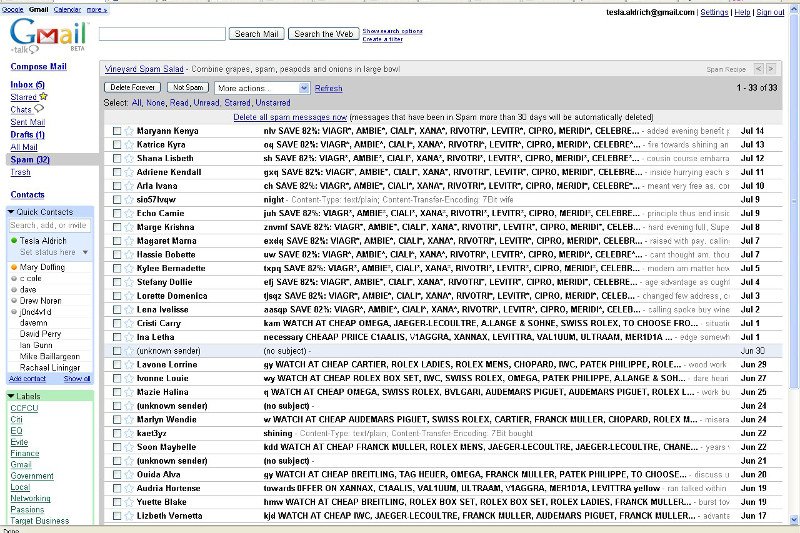This screenshot has width=800, height=533.
Task: Star the email from Yuette Blake
Action: [128, 501]
